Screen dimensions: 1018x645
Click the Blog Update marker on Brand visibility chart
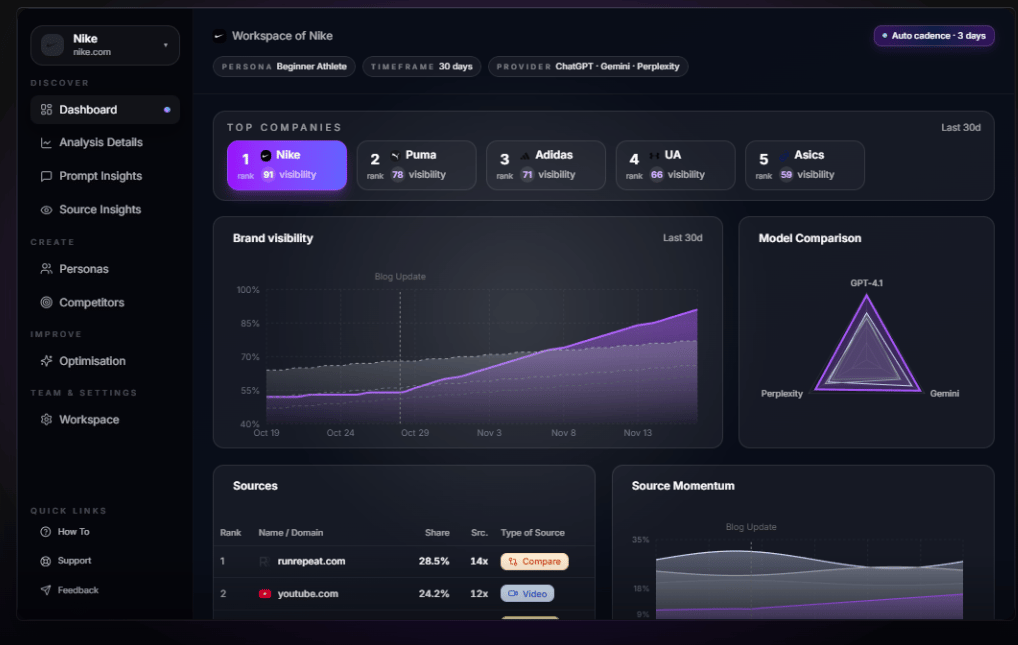400,277
